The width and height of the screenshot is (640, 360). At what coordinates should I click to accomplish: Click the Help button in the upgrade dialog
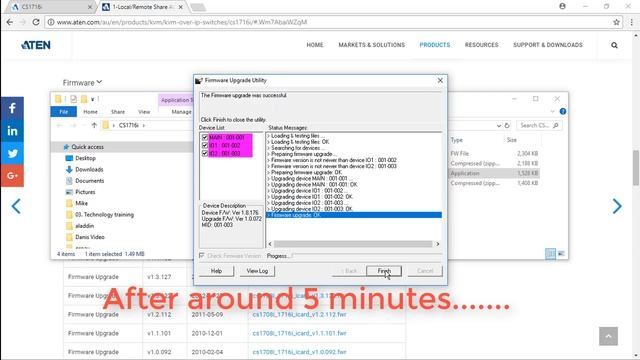pos(216,271)
